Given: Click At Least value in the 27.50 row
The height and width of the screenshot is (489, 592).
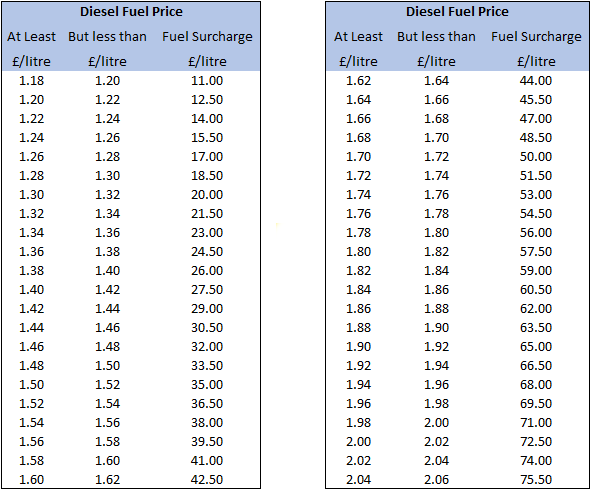Looking at the screenshot, I should coord(31,290).
